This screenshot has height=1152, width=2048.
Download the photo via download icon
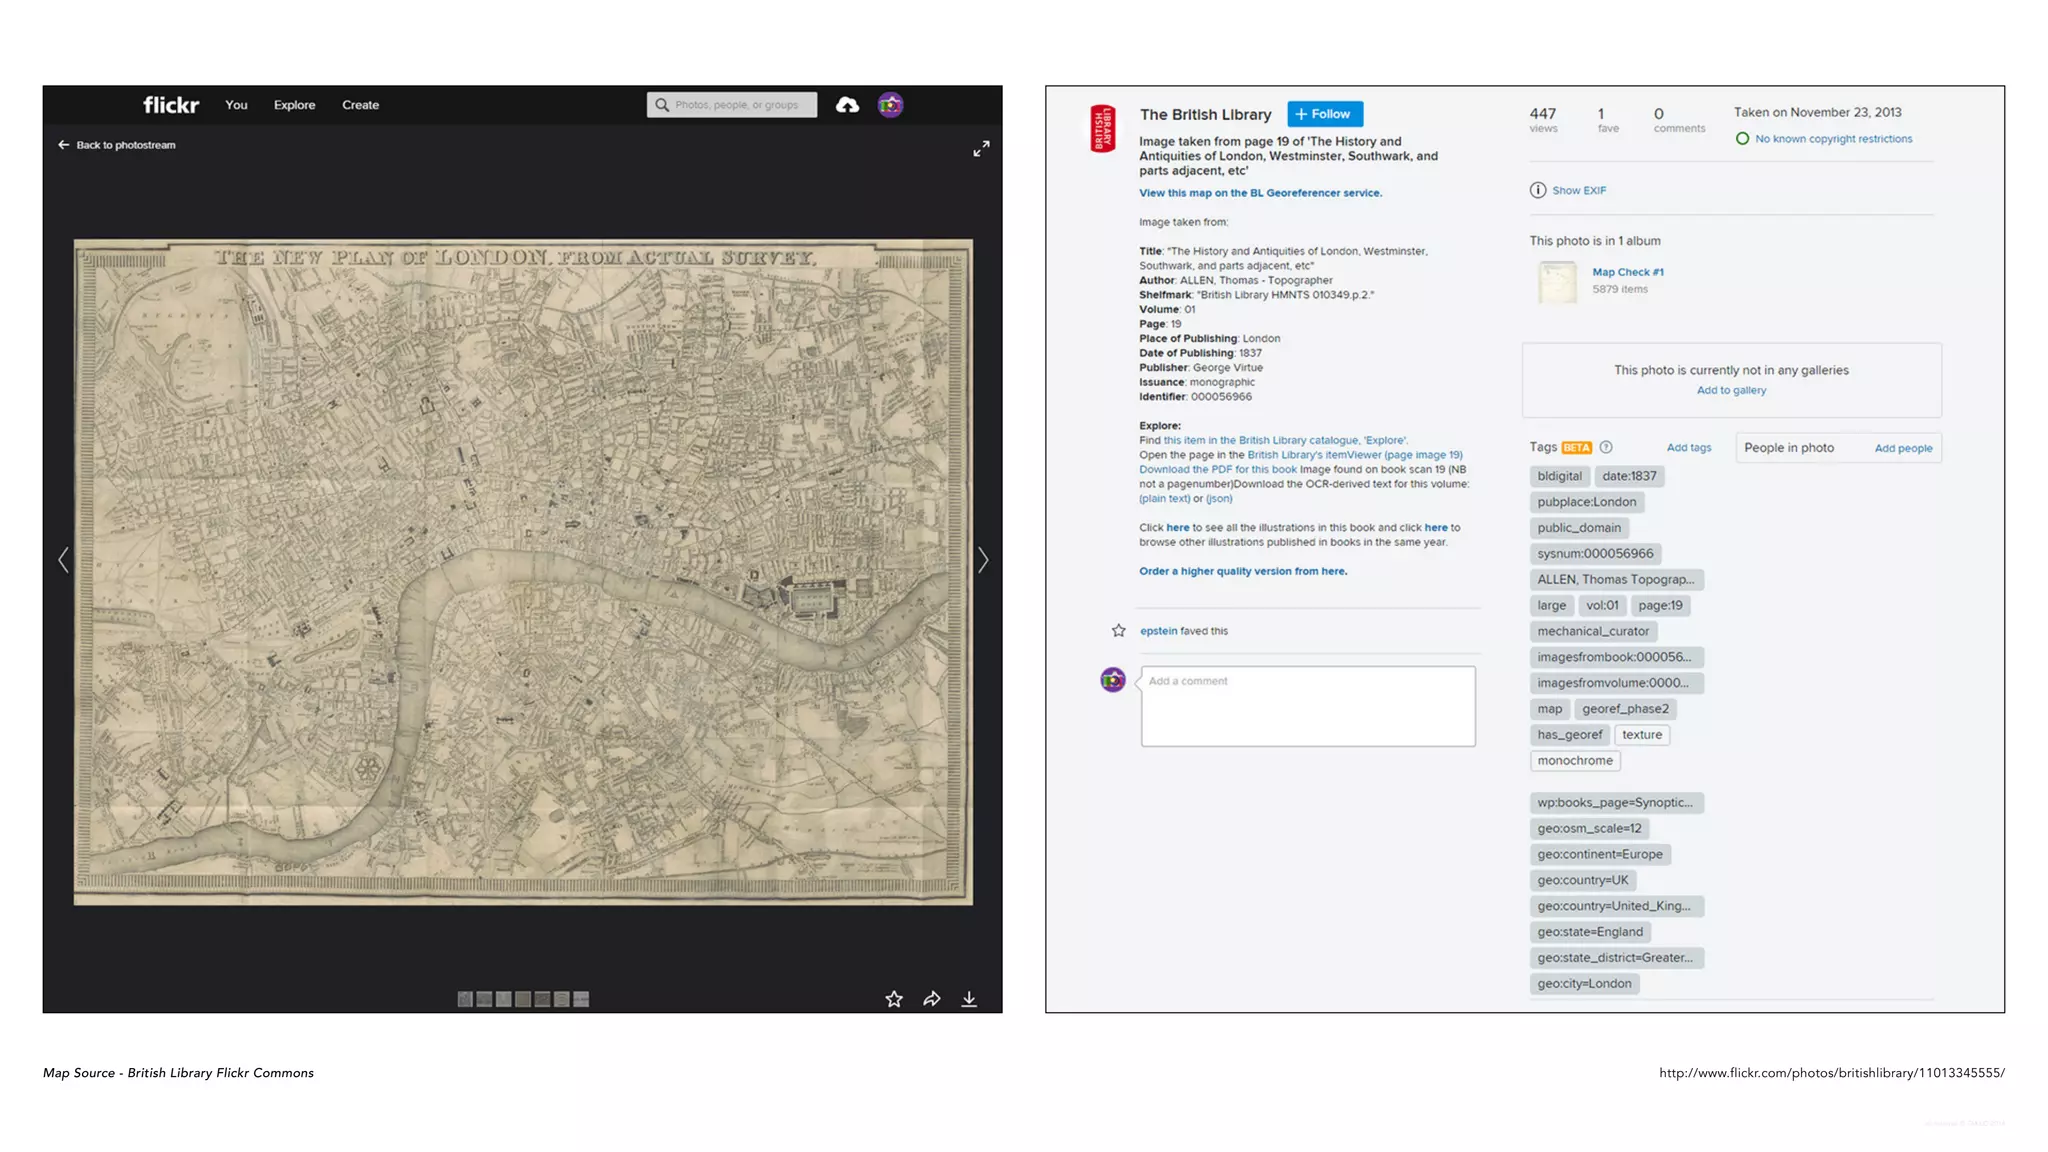(x=969, y=999)
